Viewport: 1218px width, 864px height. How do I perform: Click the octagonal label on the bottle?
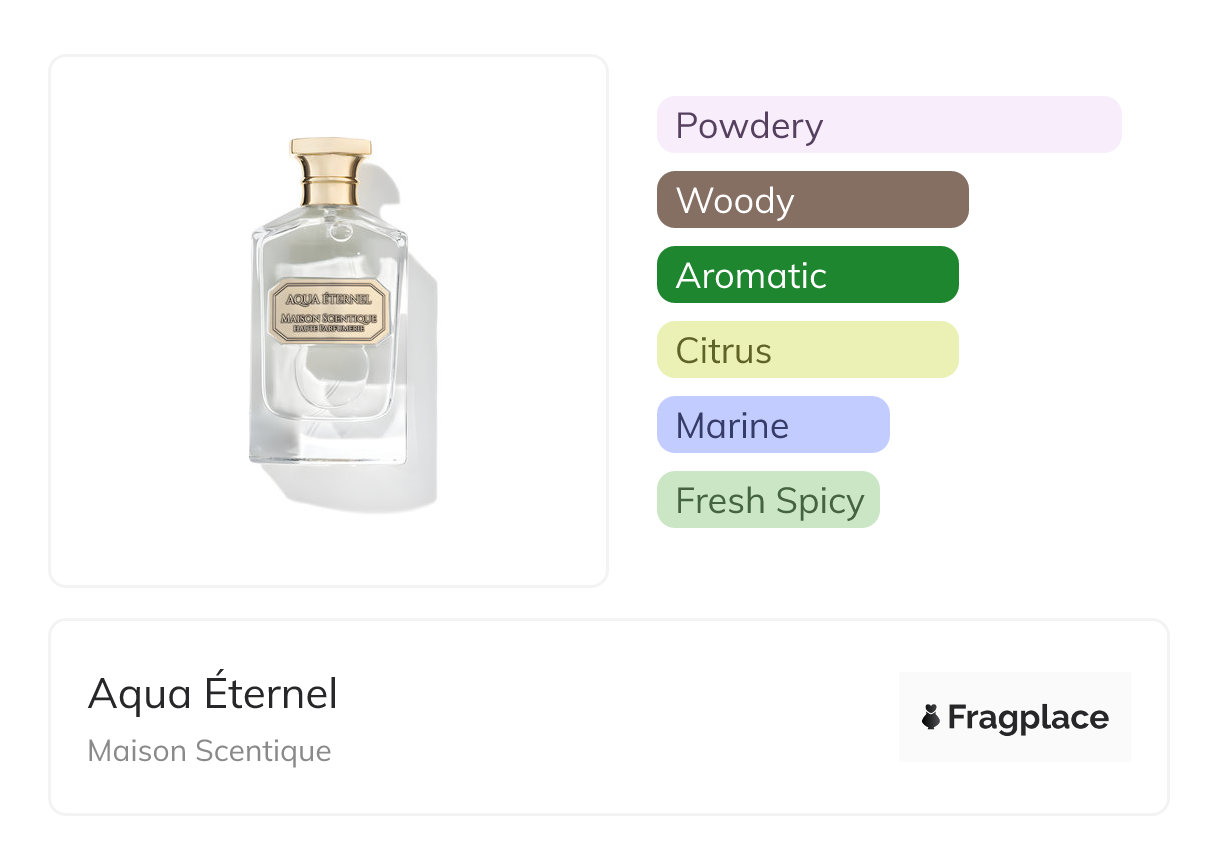click(329, 311)
